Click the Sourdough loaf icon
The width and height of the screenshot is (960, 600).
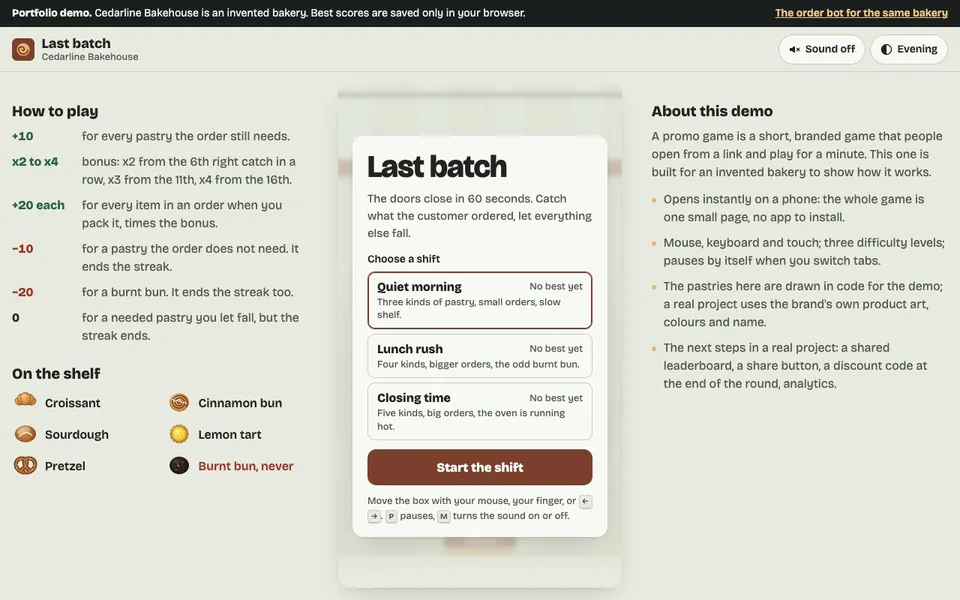click(x=26, y=433)
